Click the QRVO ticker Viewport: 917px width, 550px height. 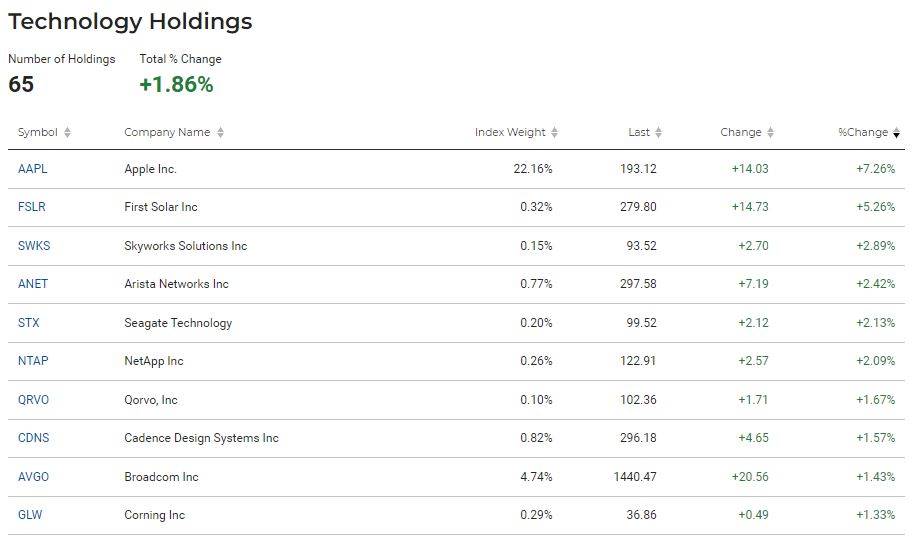click(33, 400)
